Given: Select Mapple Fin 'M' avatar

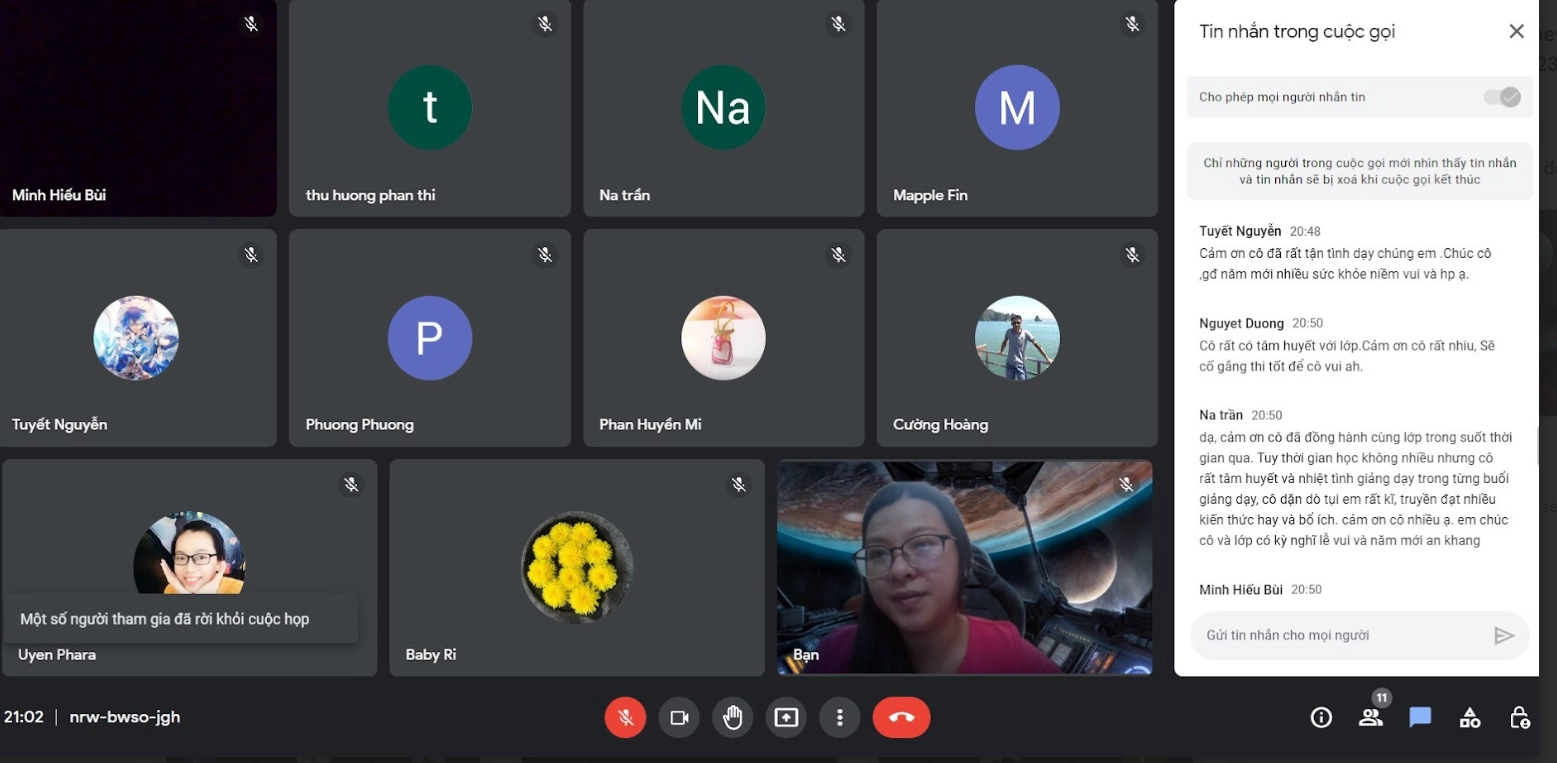Looking at the screenshot, I should 1017,107.
